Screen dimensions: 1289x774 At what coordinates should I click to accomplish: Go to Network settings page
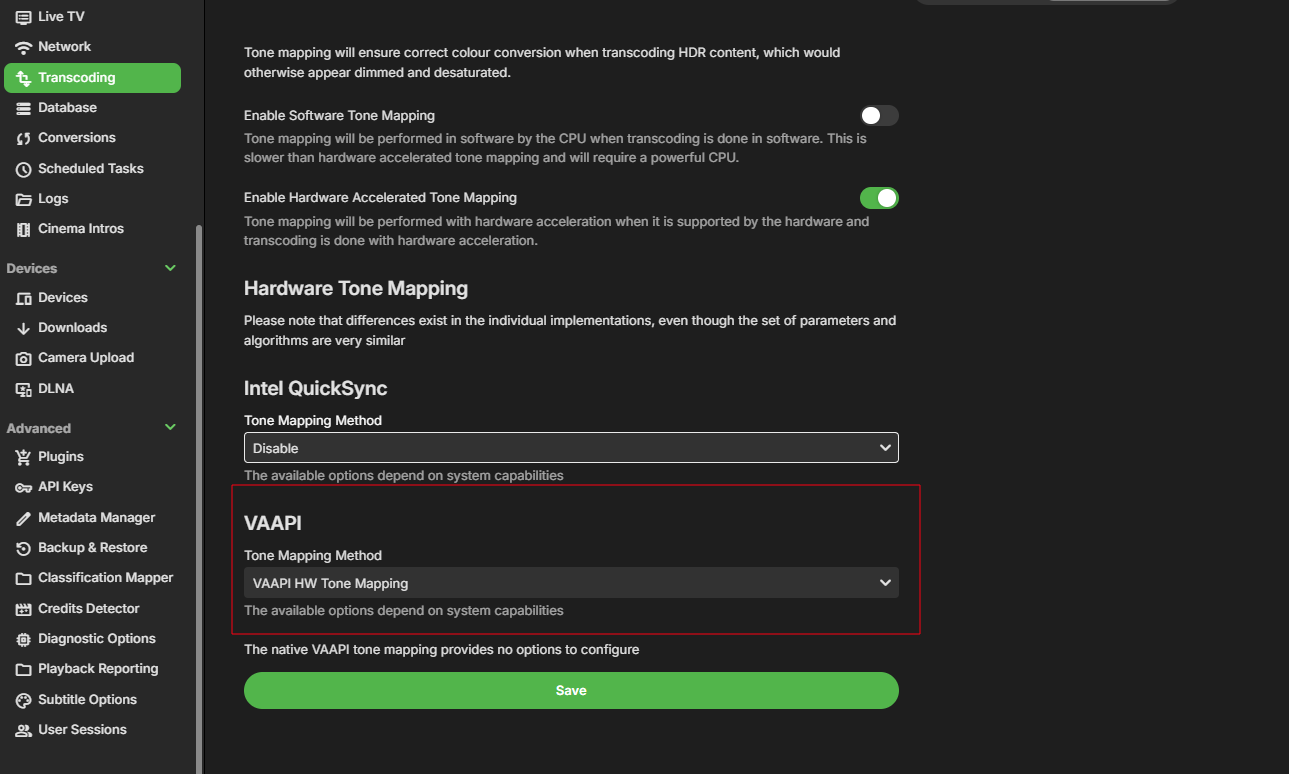click(x=64, y=47)
